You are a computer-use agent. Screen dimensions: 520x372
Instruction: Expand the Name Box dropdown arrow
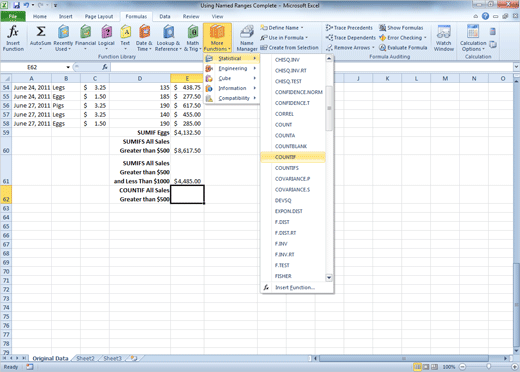68,67
